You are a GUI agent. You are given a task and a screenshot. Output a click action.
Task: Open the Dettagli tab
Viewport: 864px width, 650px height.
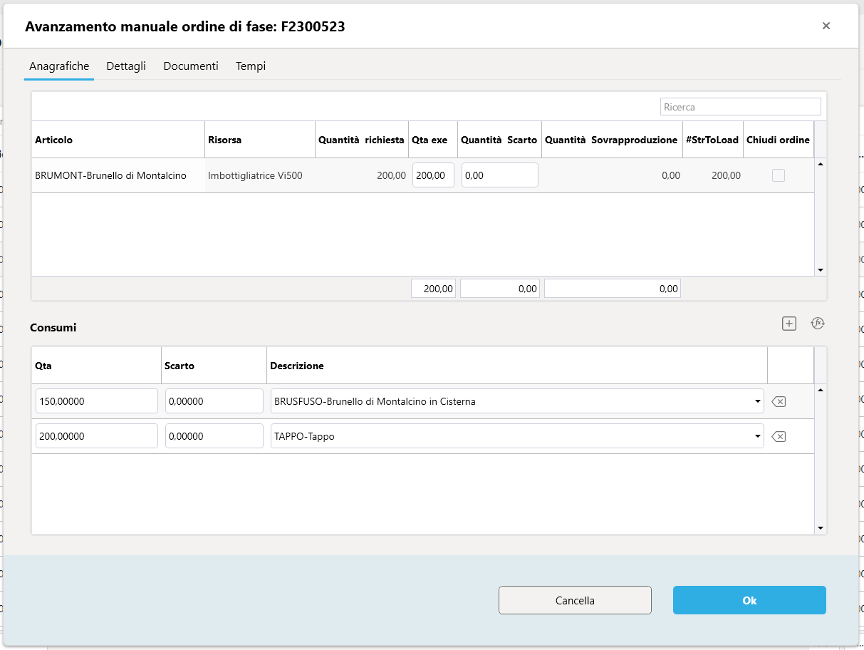pos(126,66)
